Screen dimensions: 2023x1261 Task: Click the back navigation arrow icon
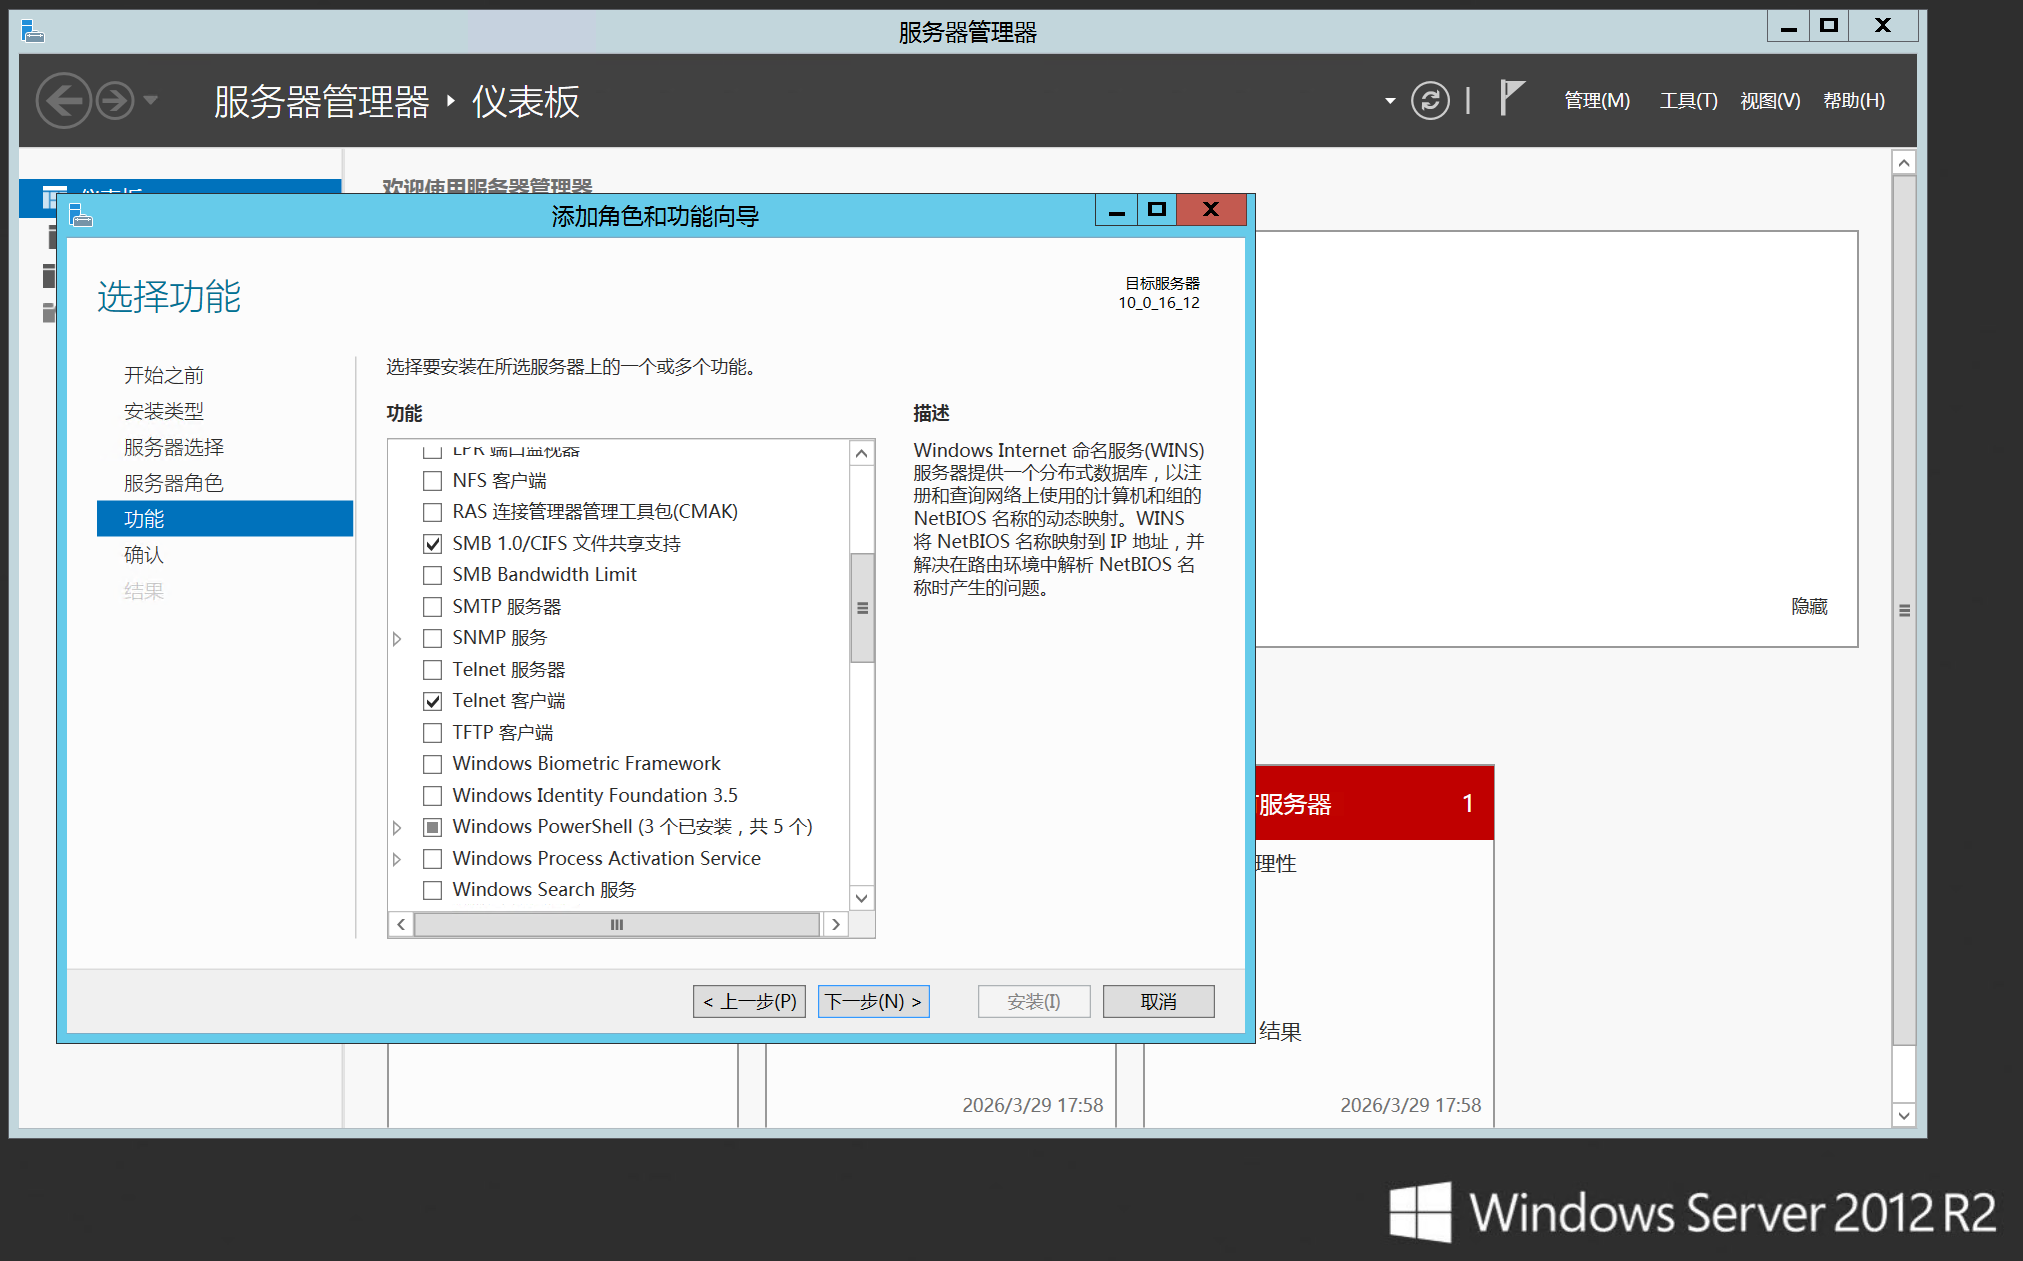coord(64,101)
